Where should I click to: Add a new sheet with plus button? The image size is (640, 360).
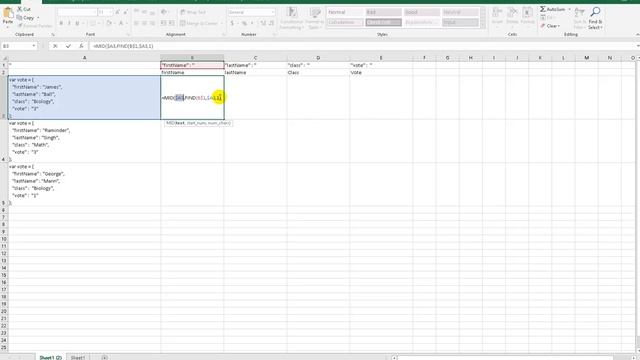[104, 358]
